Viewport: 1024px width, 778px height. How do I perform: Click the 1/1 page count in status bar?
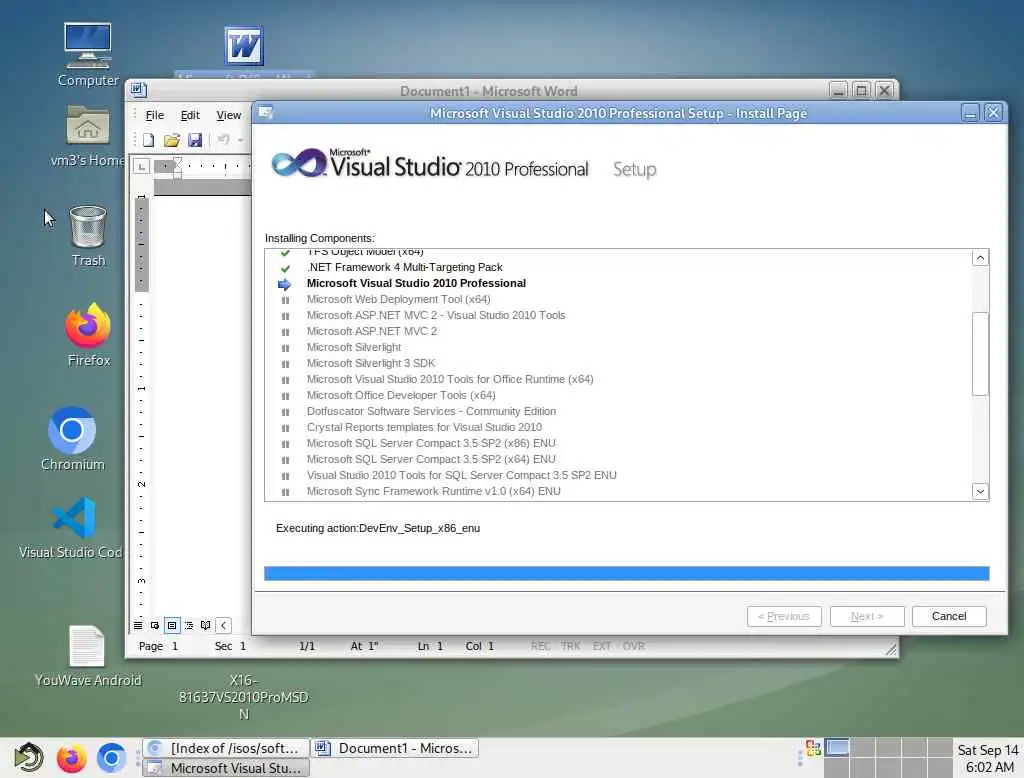[307, 646]
